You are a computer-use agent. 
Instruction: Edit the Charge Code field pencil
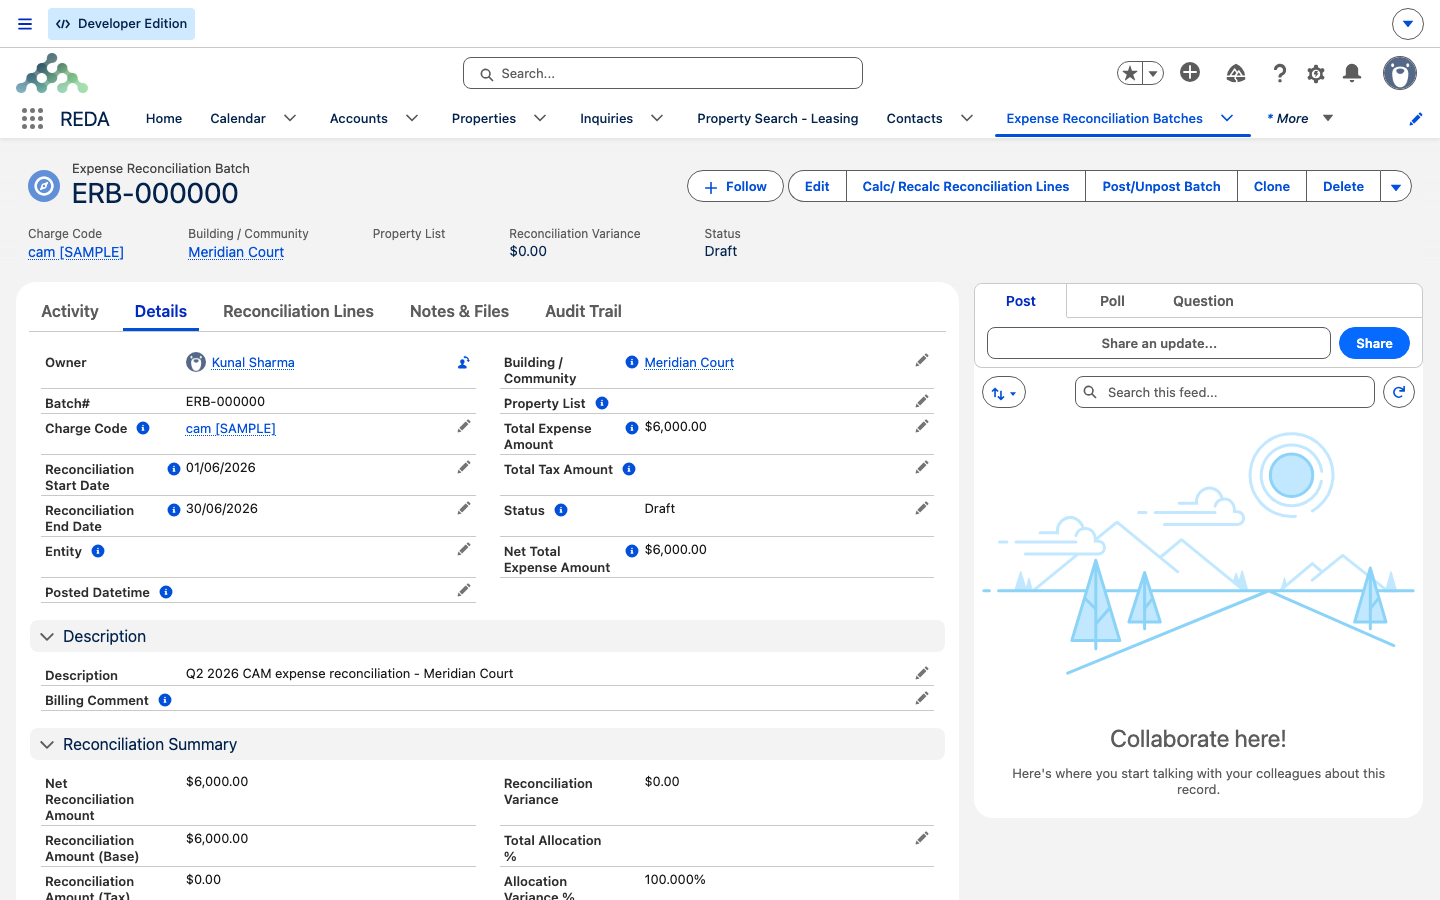click(x=464, y=427)
